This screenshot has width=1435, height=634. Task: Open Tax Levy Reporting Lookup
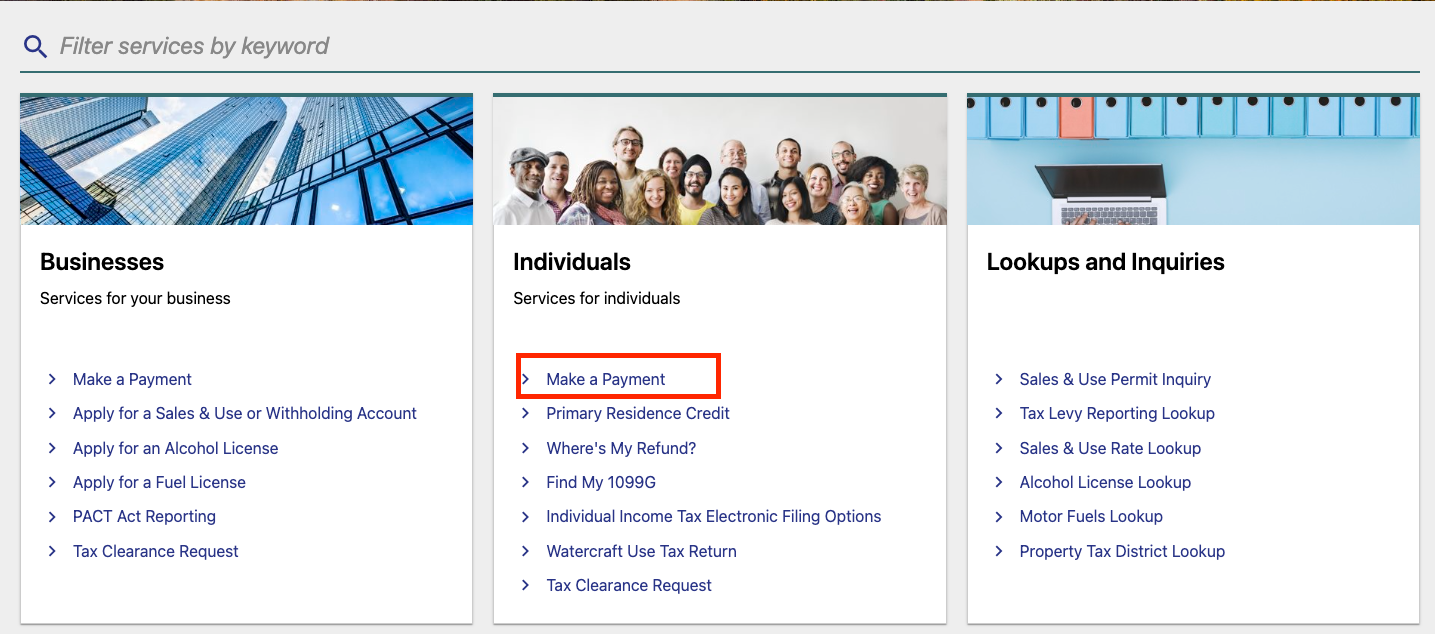coord(1117,413)
